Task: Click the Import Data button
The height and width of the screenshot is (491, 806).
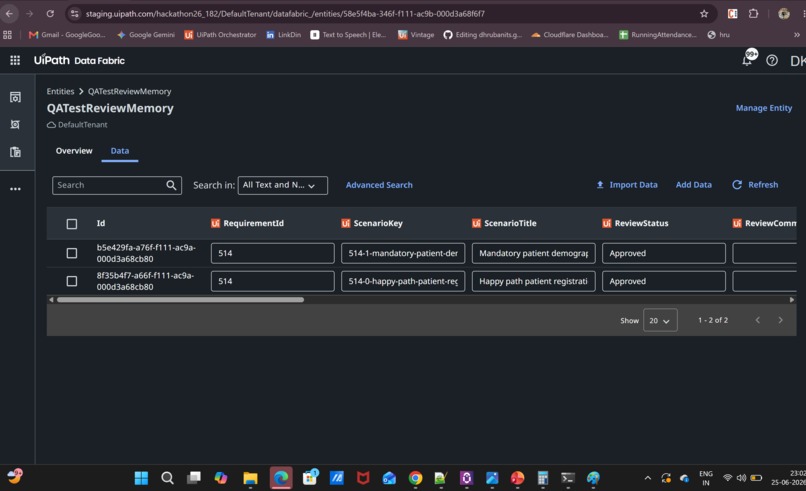Action: [627, 185]
